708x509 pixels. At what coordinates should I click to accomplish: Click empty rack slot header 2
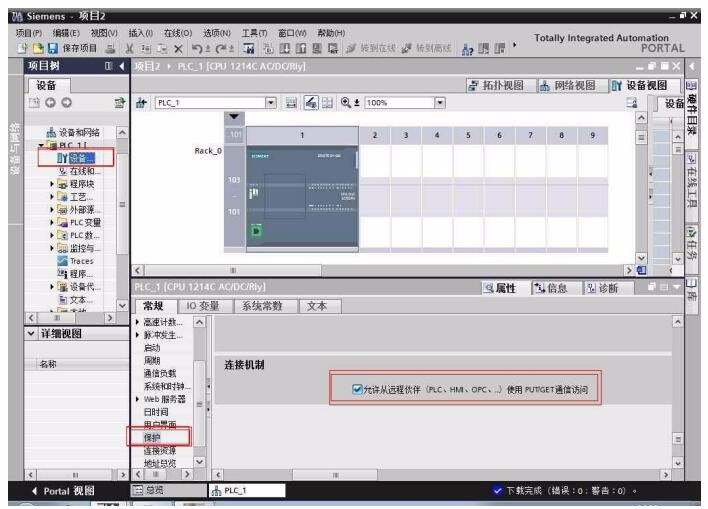pyautogui.click(x=374, y=135)
